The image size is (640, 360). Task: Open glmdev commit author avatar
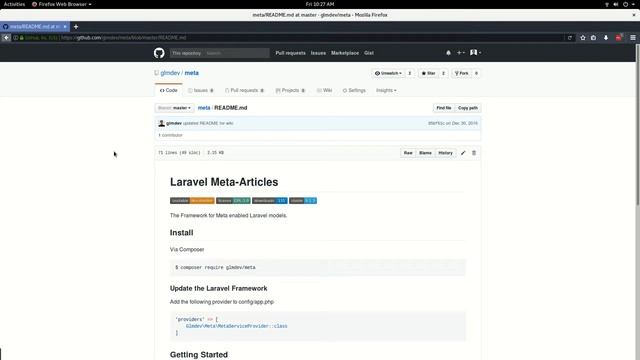pos(162,123)
